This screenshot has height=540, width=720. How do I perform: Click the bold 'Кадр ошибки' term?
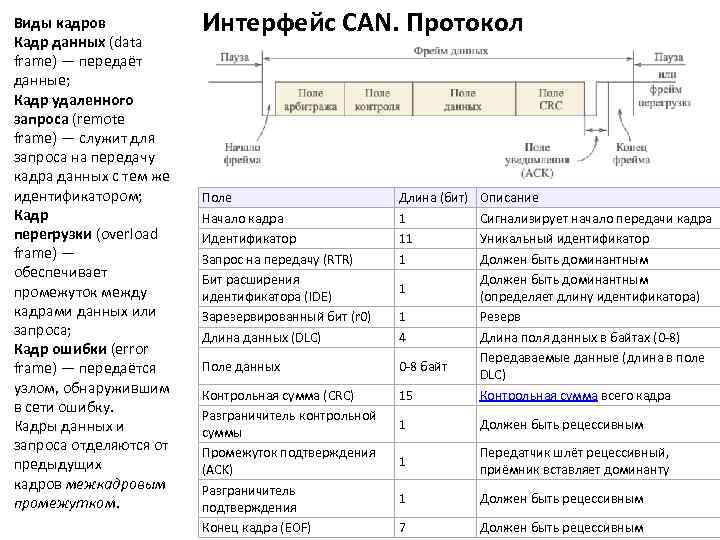coord(60,349)
